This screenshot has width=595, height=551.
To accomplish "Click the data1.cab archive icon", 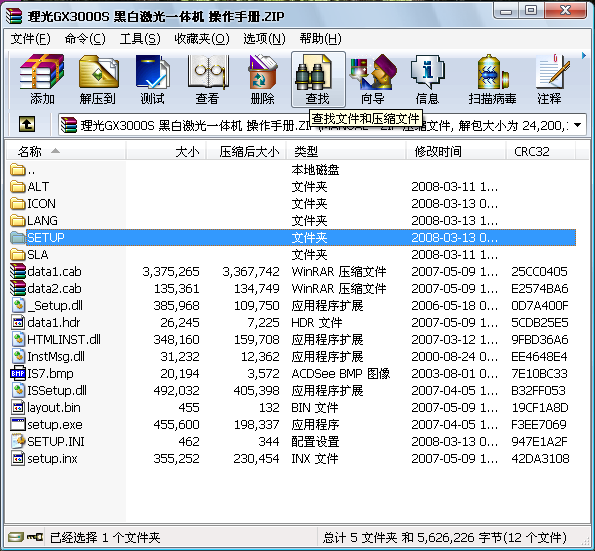I will point(17,271).
